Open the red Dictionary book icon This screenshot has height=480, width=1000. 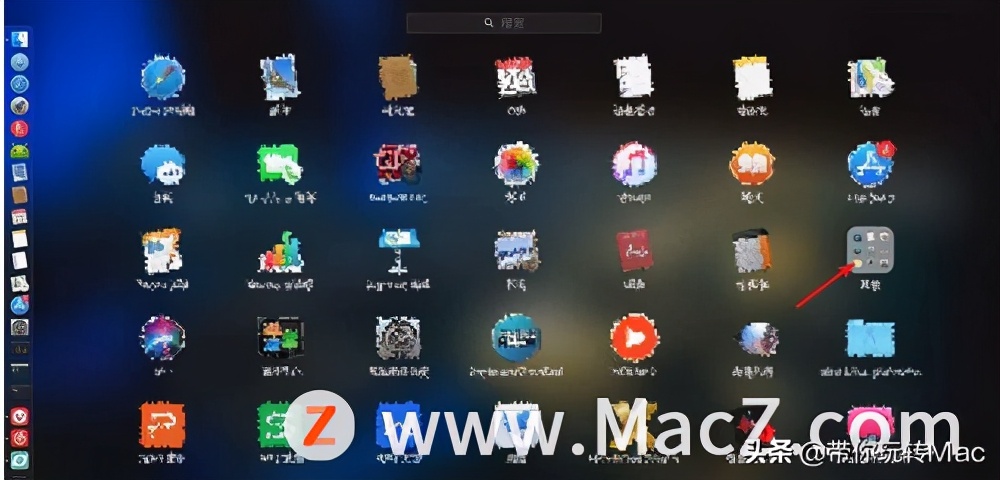(634, 251)
